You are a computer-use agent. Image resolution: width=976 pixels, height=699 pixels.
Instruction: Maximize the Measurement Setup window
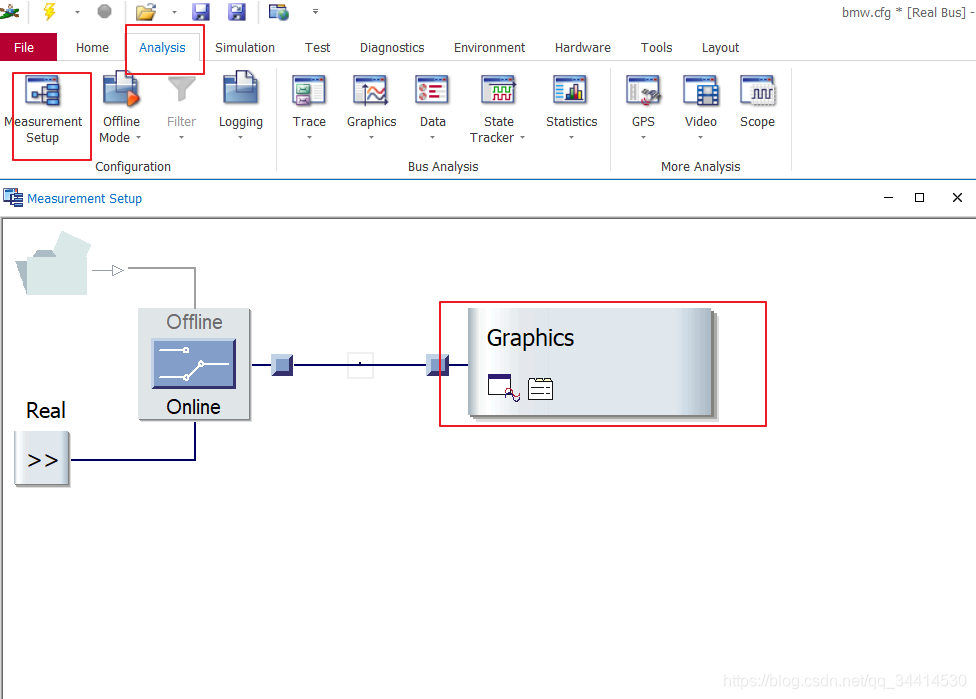pos(919,198)
